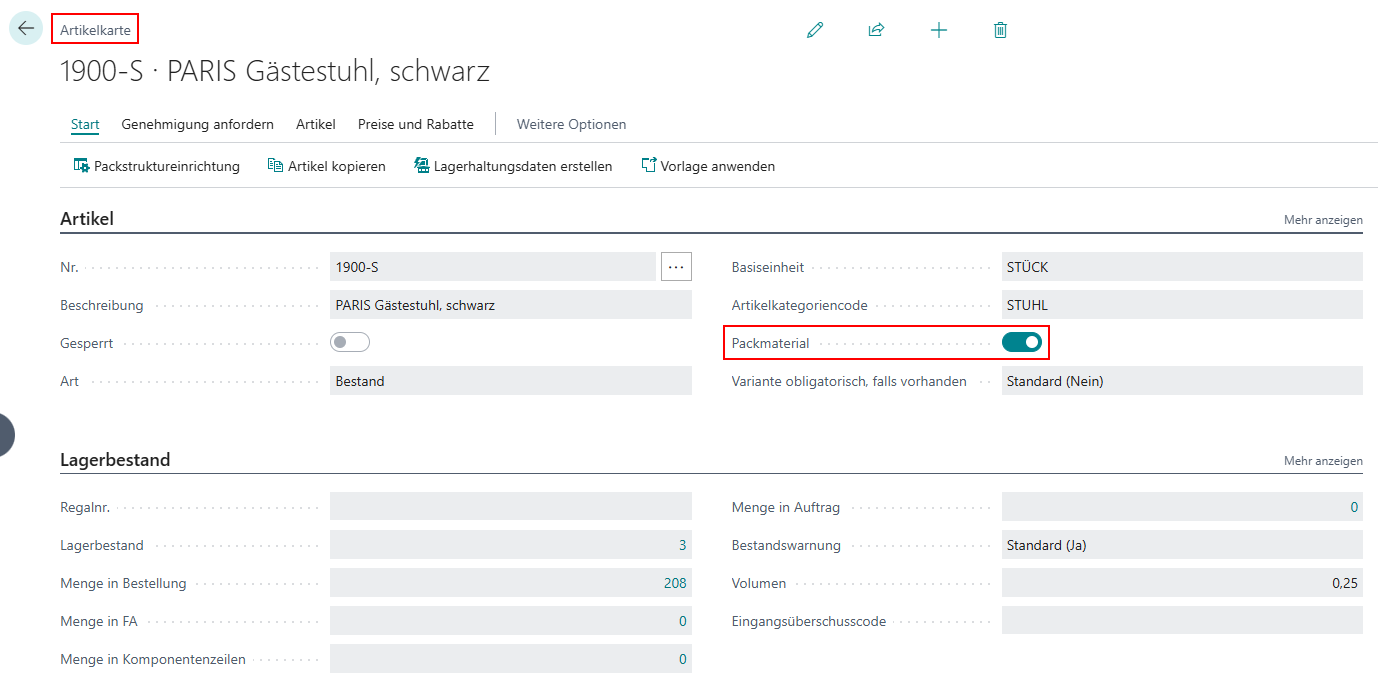Click the Artikelkarte page caption
Image resolution: width=1378 pixels, height=700 pixels.
[x=95, y=30]
